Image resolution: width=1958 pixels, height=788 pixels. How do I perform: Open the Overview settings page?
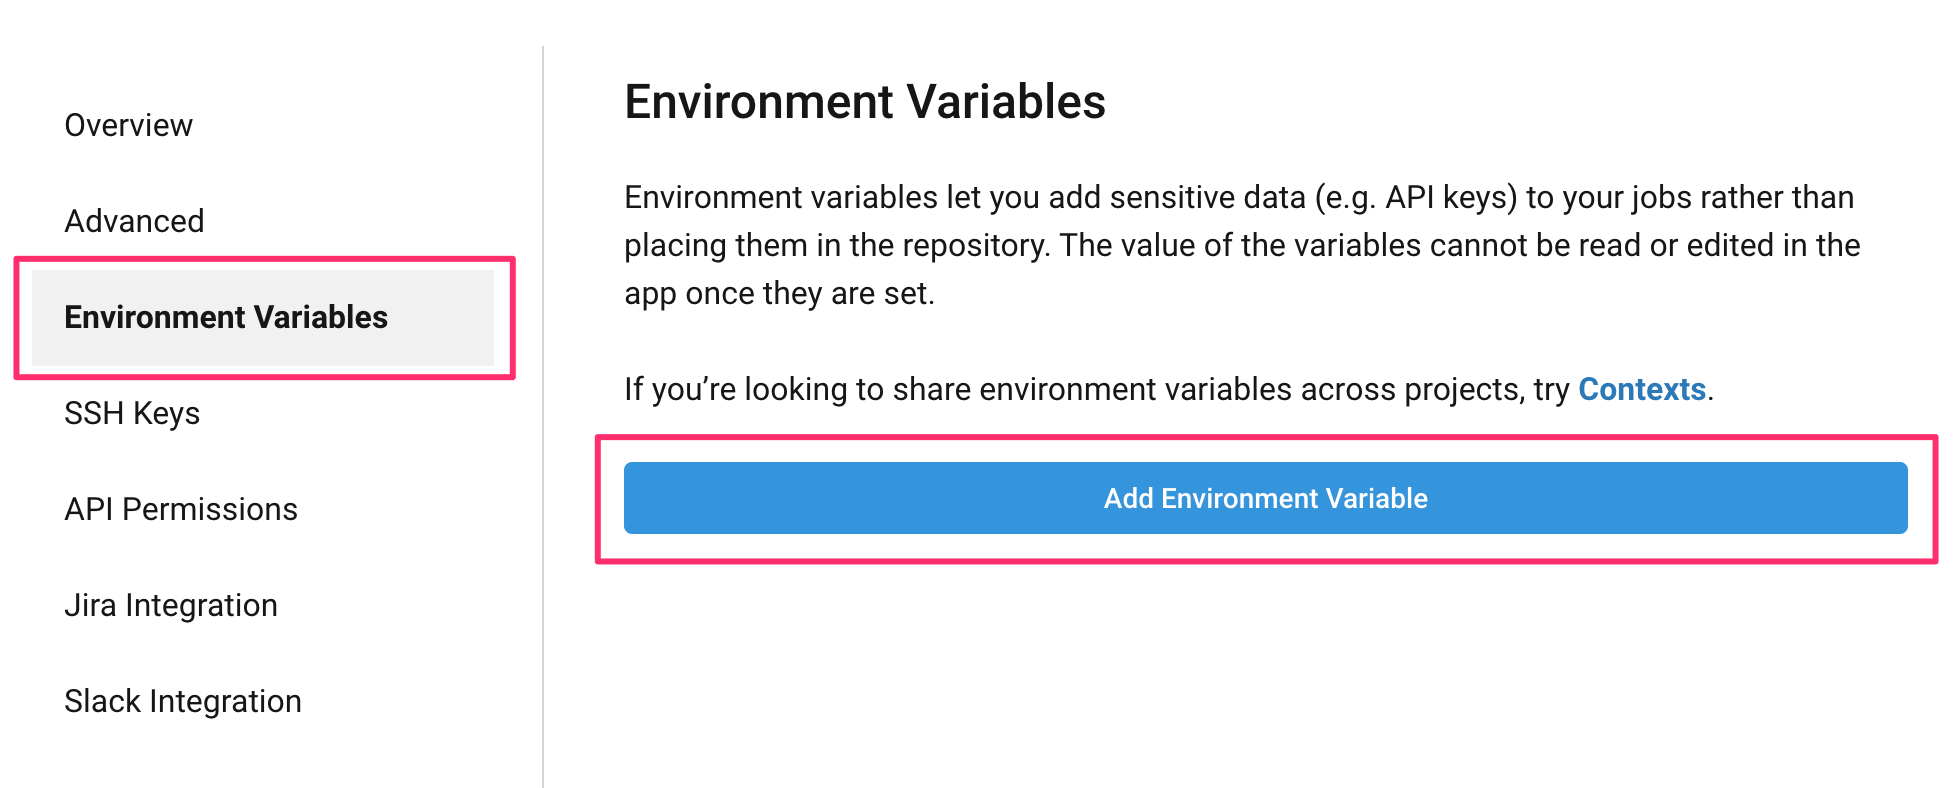click(x=128, y=125)
